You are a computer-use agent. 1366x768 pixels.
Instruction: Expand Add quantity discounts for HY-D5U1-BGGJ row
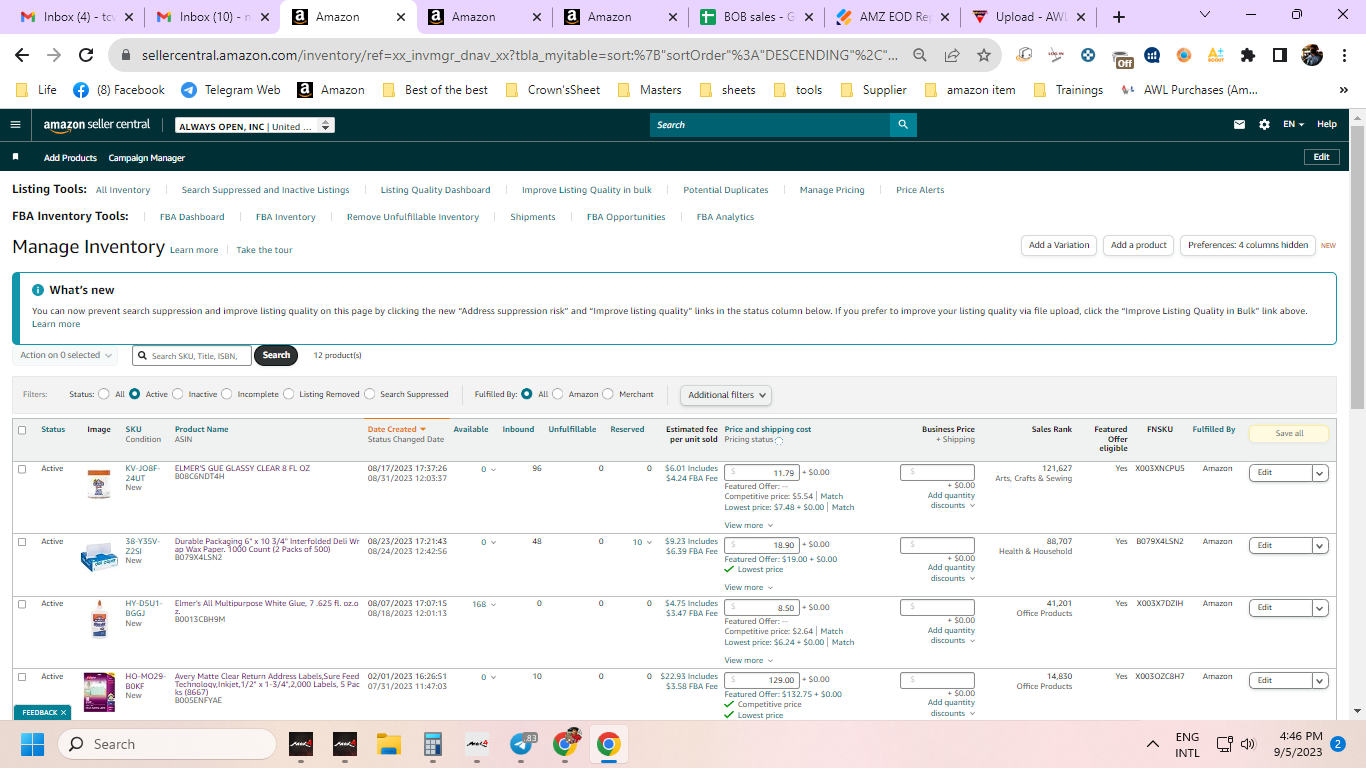(951, 635)
